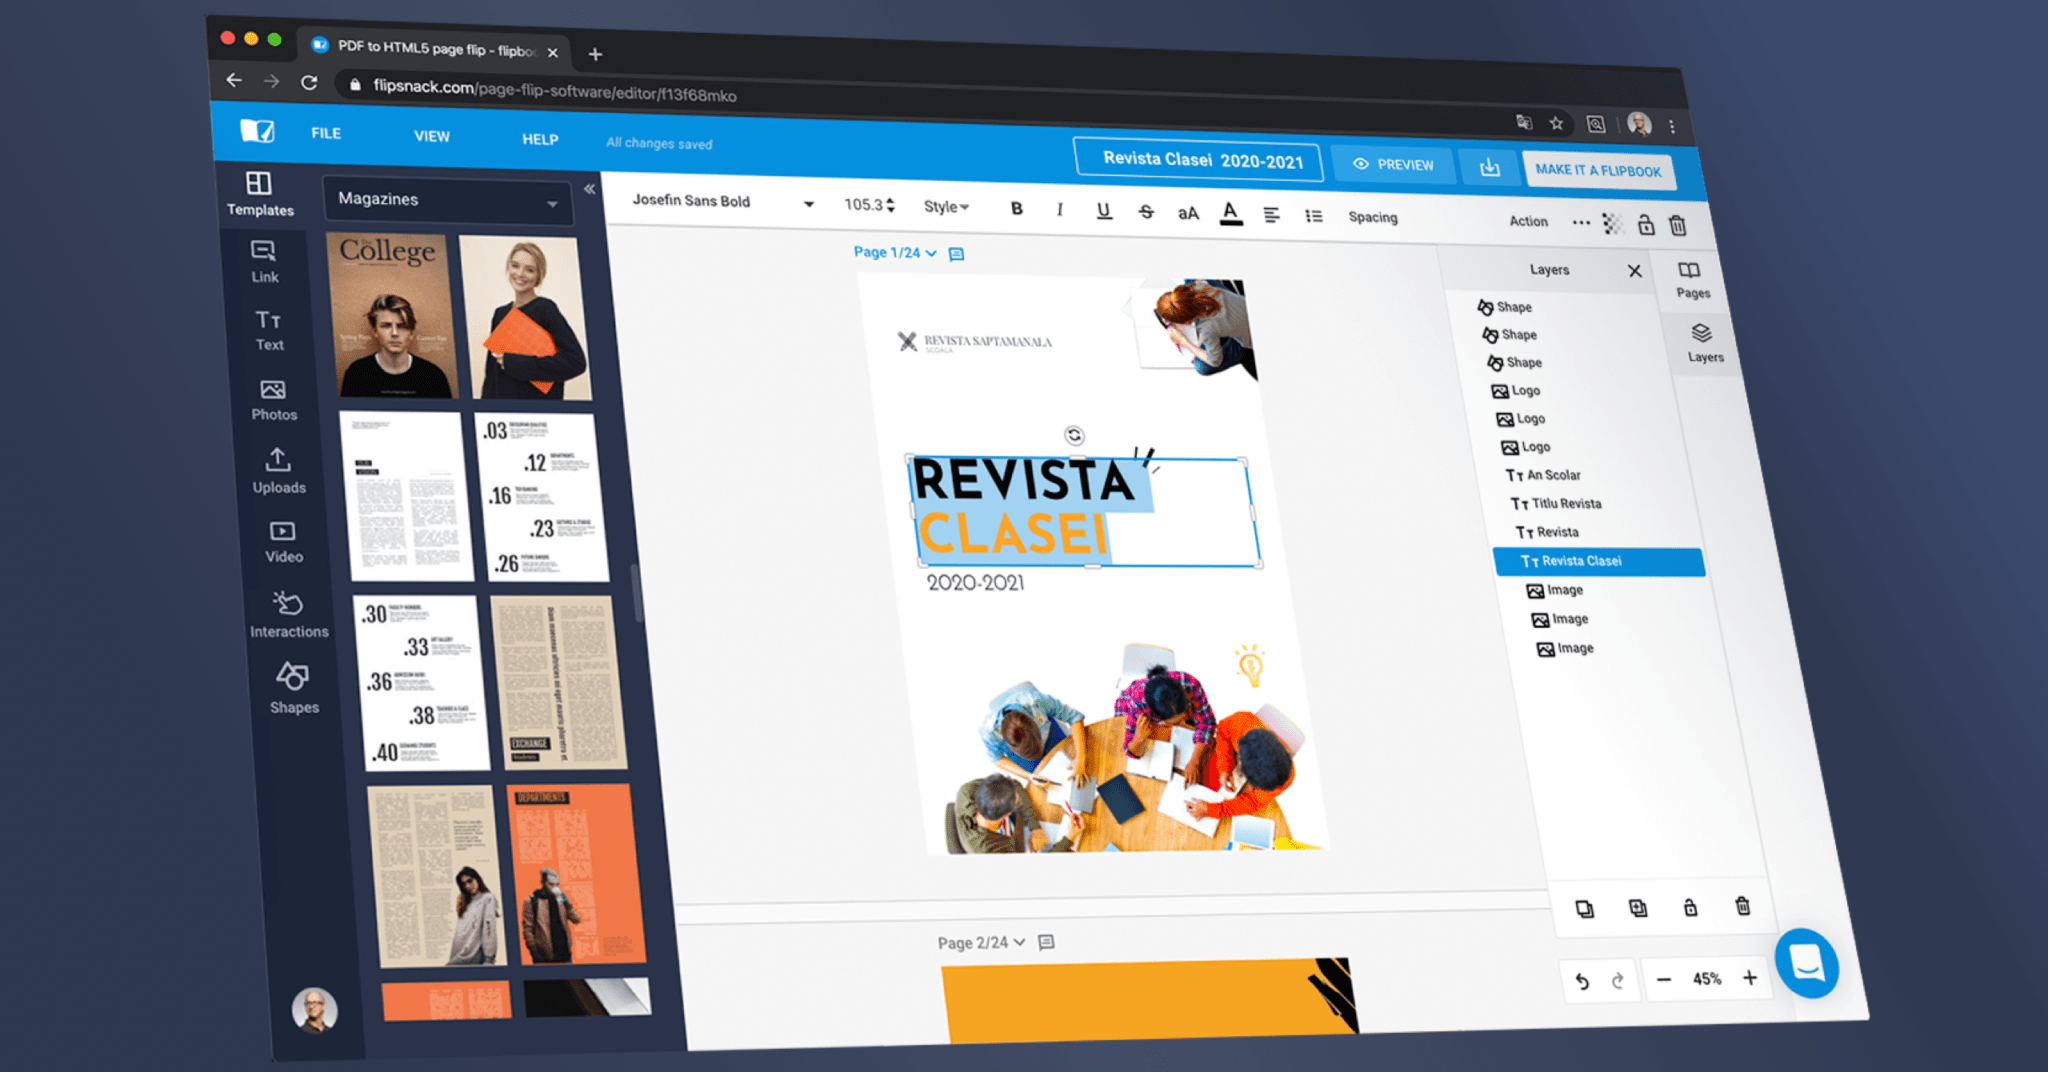Open the Photos panel

click(x=273, y=400)
